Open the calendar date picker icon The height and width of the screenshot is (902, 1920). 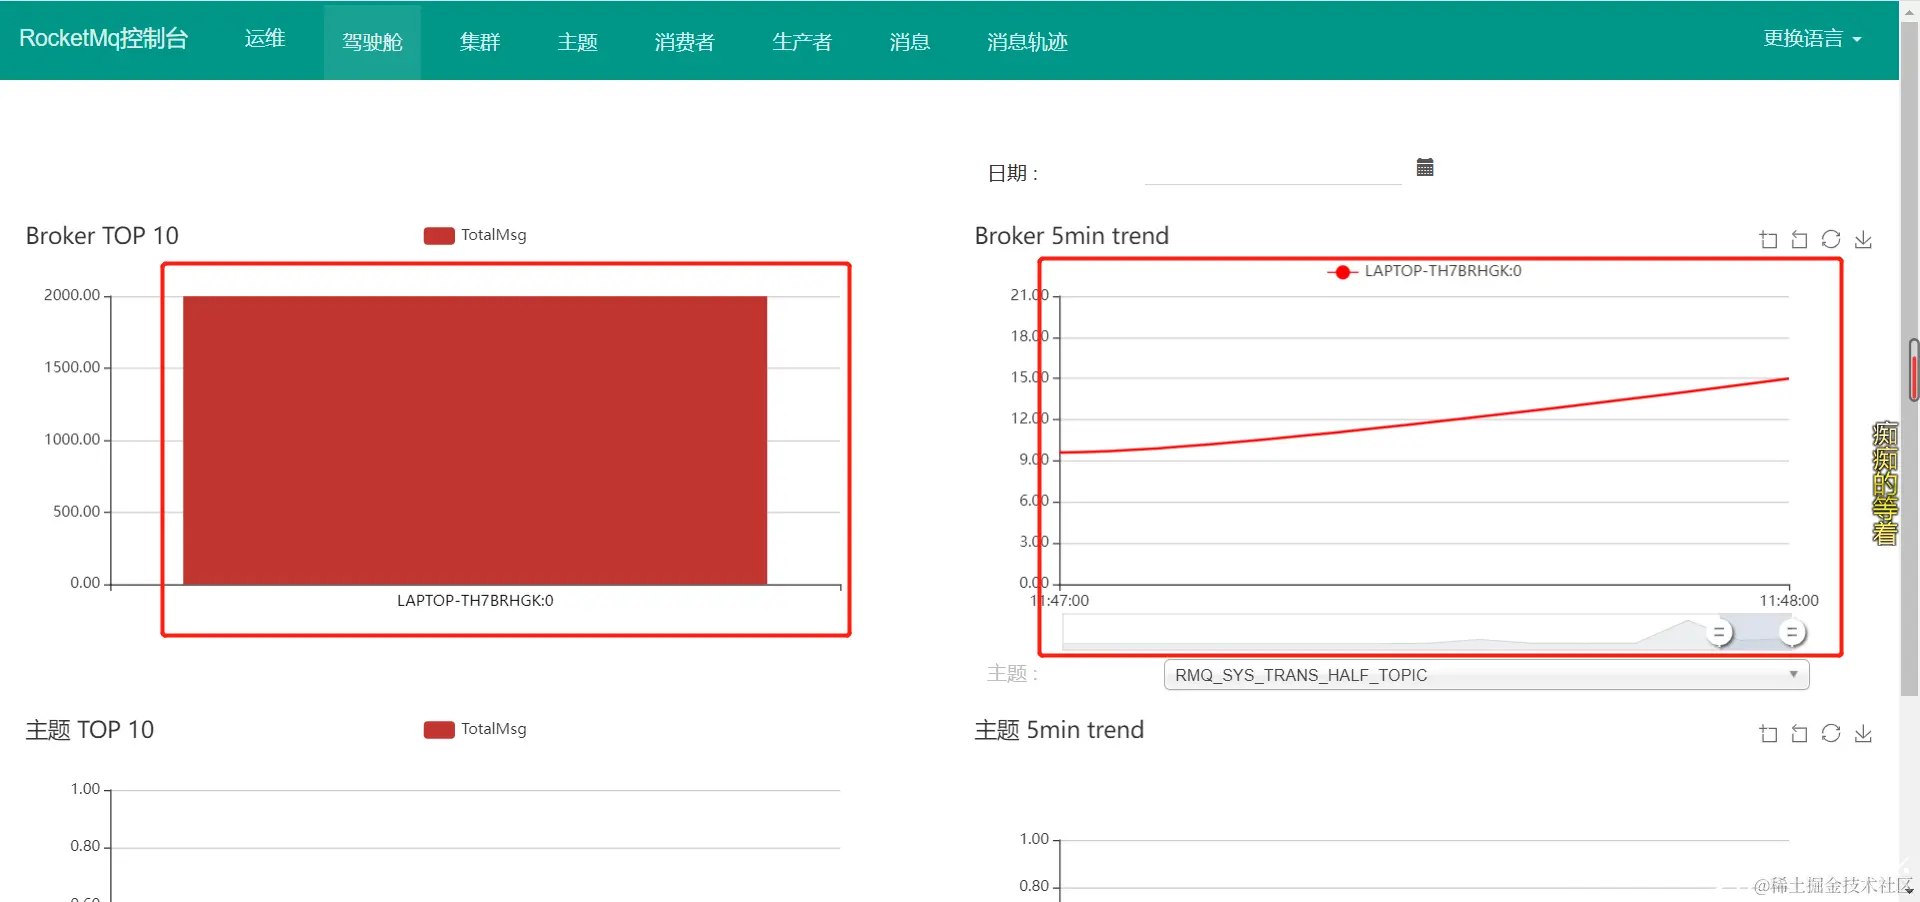click(x=1425, y=167)
